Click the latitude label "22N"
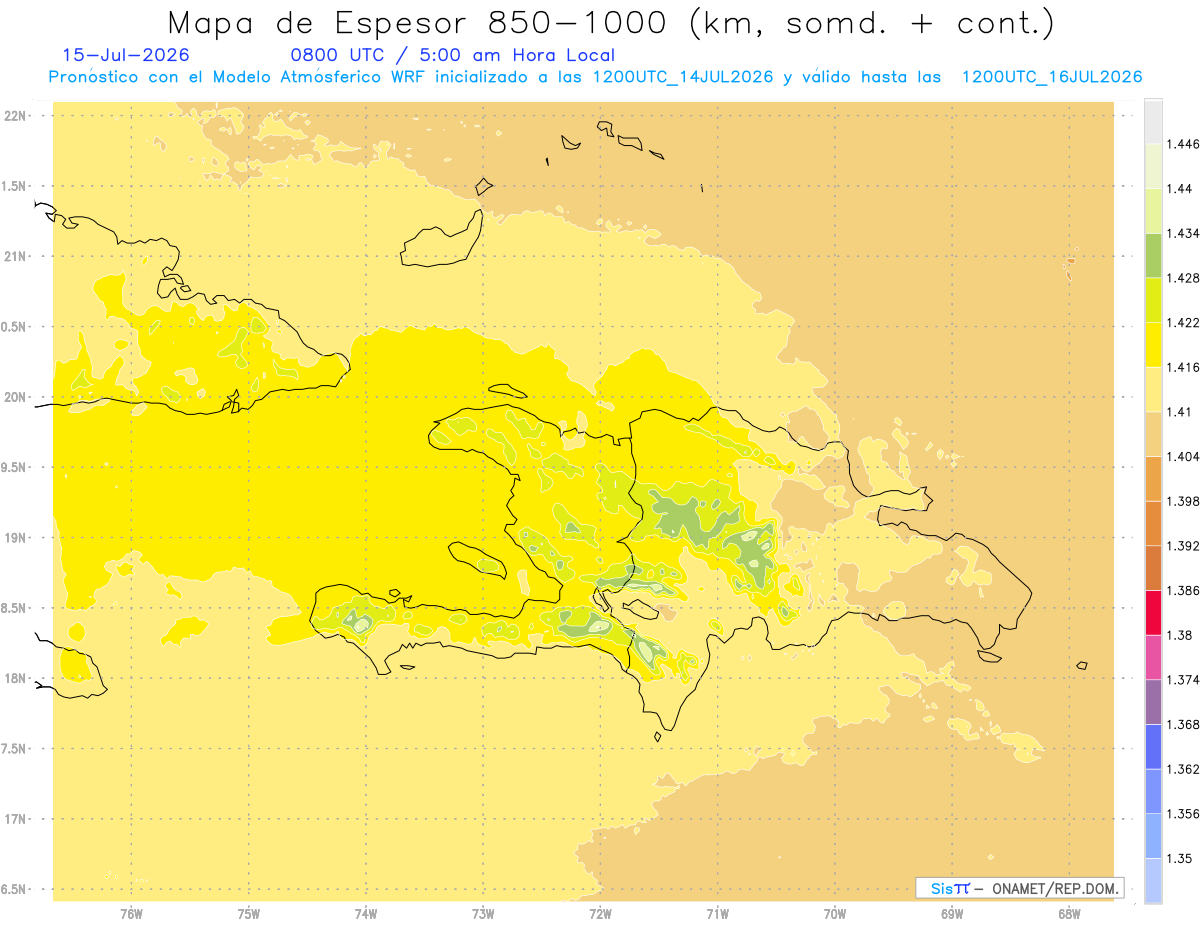The width and height of the screenshot is (1200, 927). [15, 115]
